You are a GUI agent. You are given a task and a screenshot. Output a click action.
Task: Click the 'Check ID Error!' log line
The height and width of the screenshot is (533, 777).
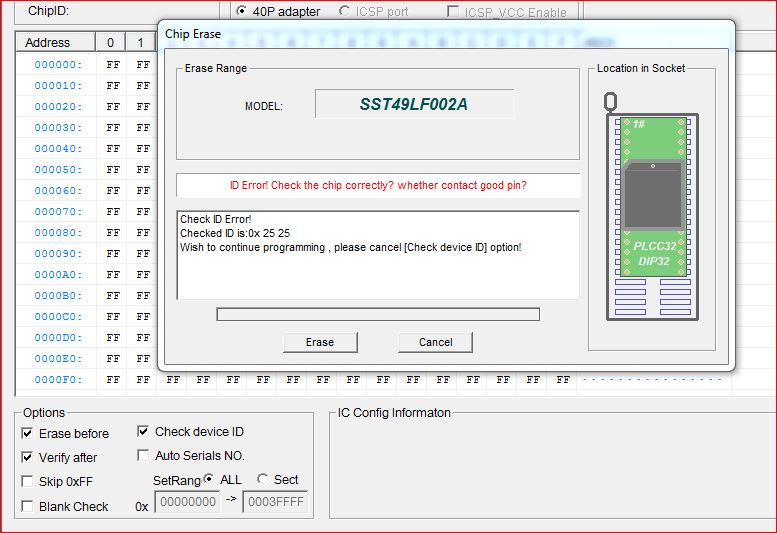[216, 219]
